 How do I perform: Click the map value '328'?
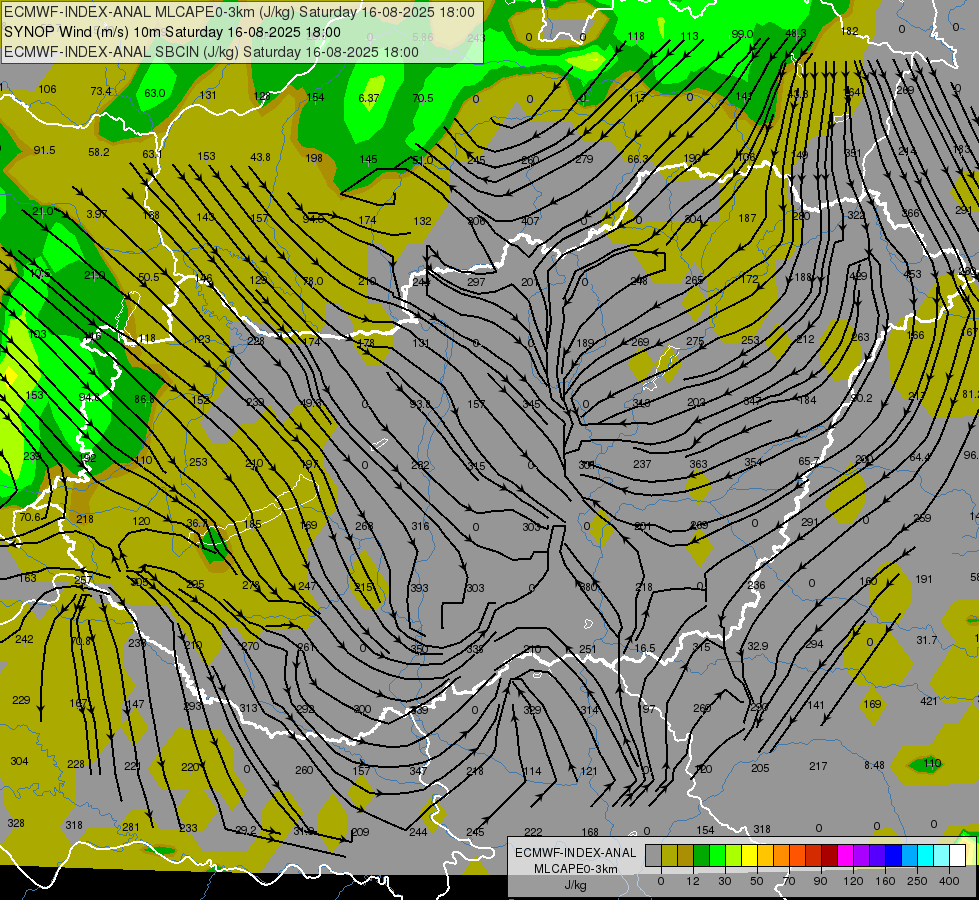[x=16, y=823]
